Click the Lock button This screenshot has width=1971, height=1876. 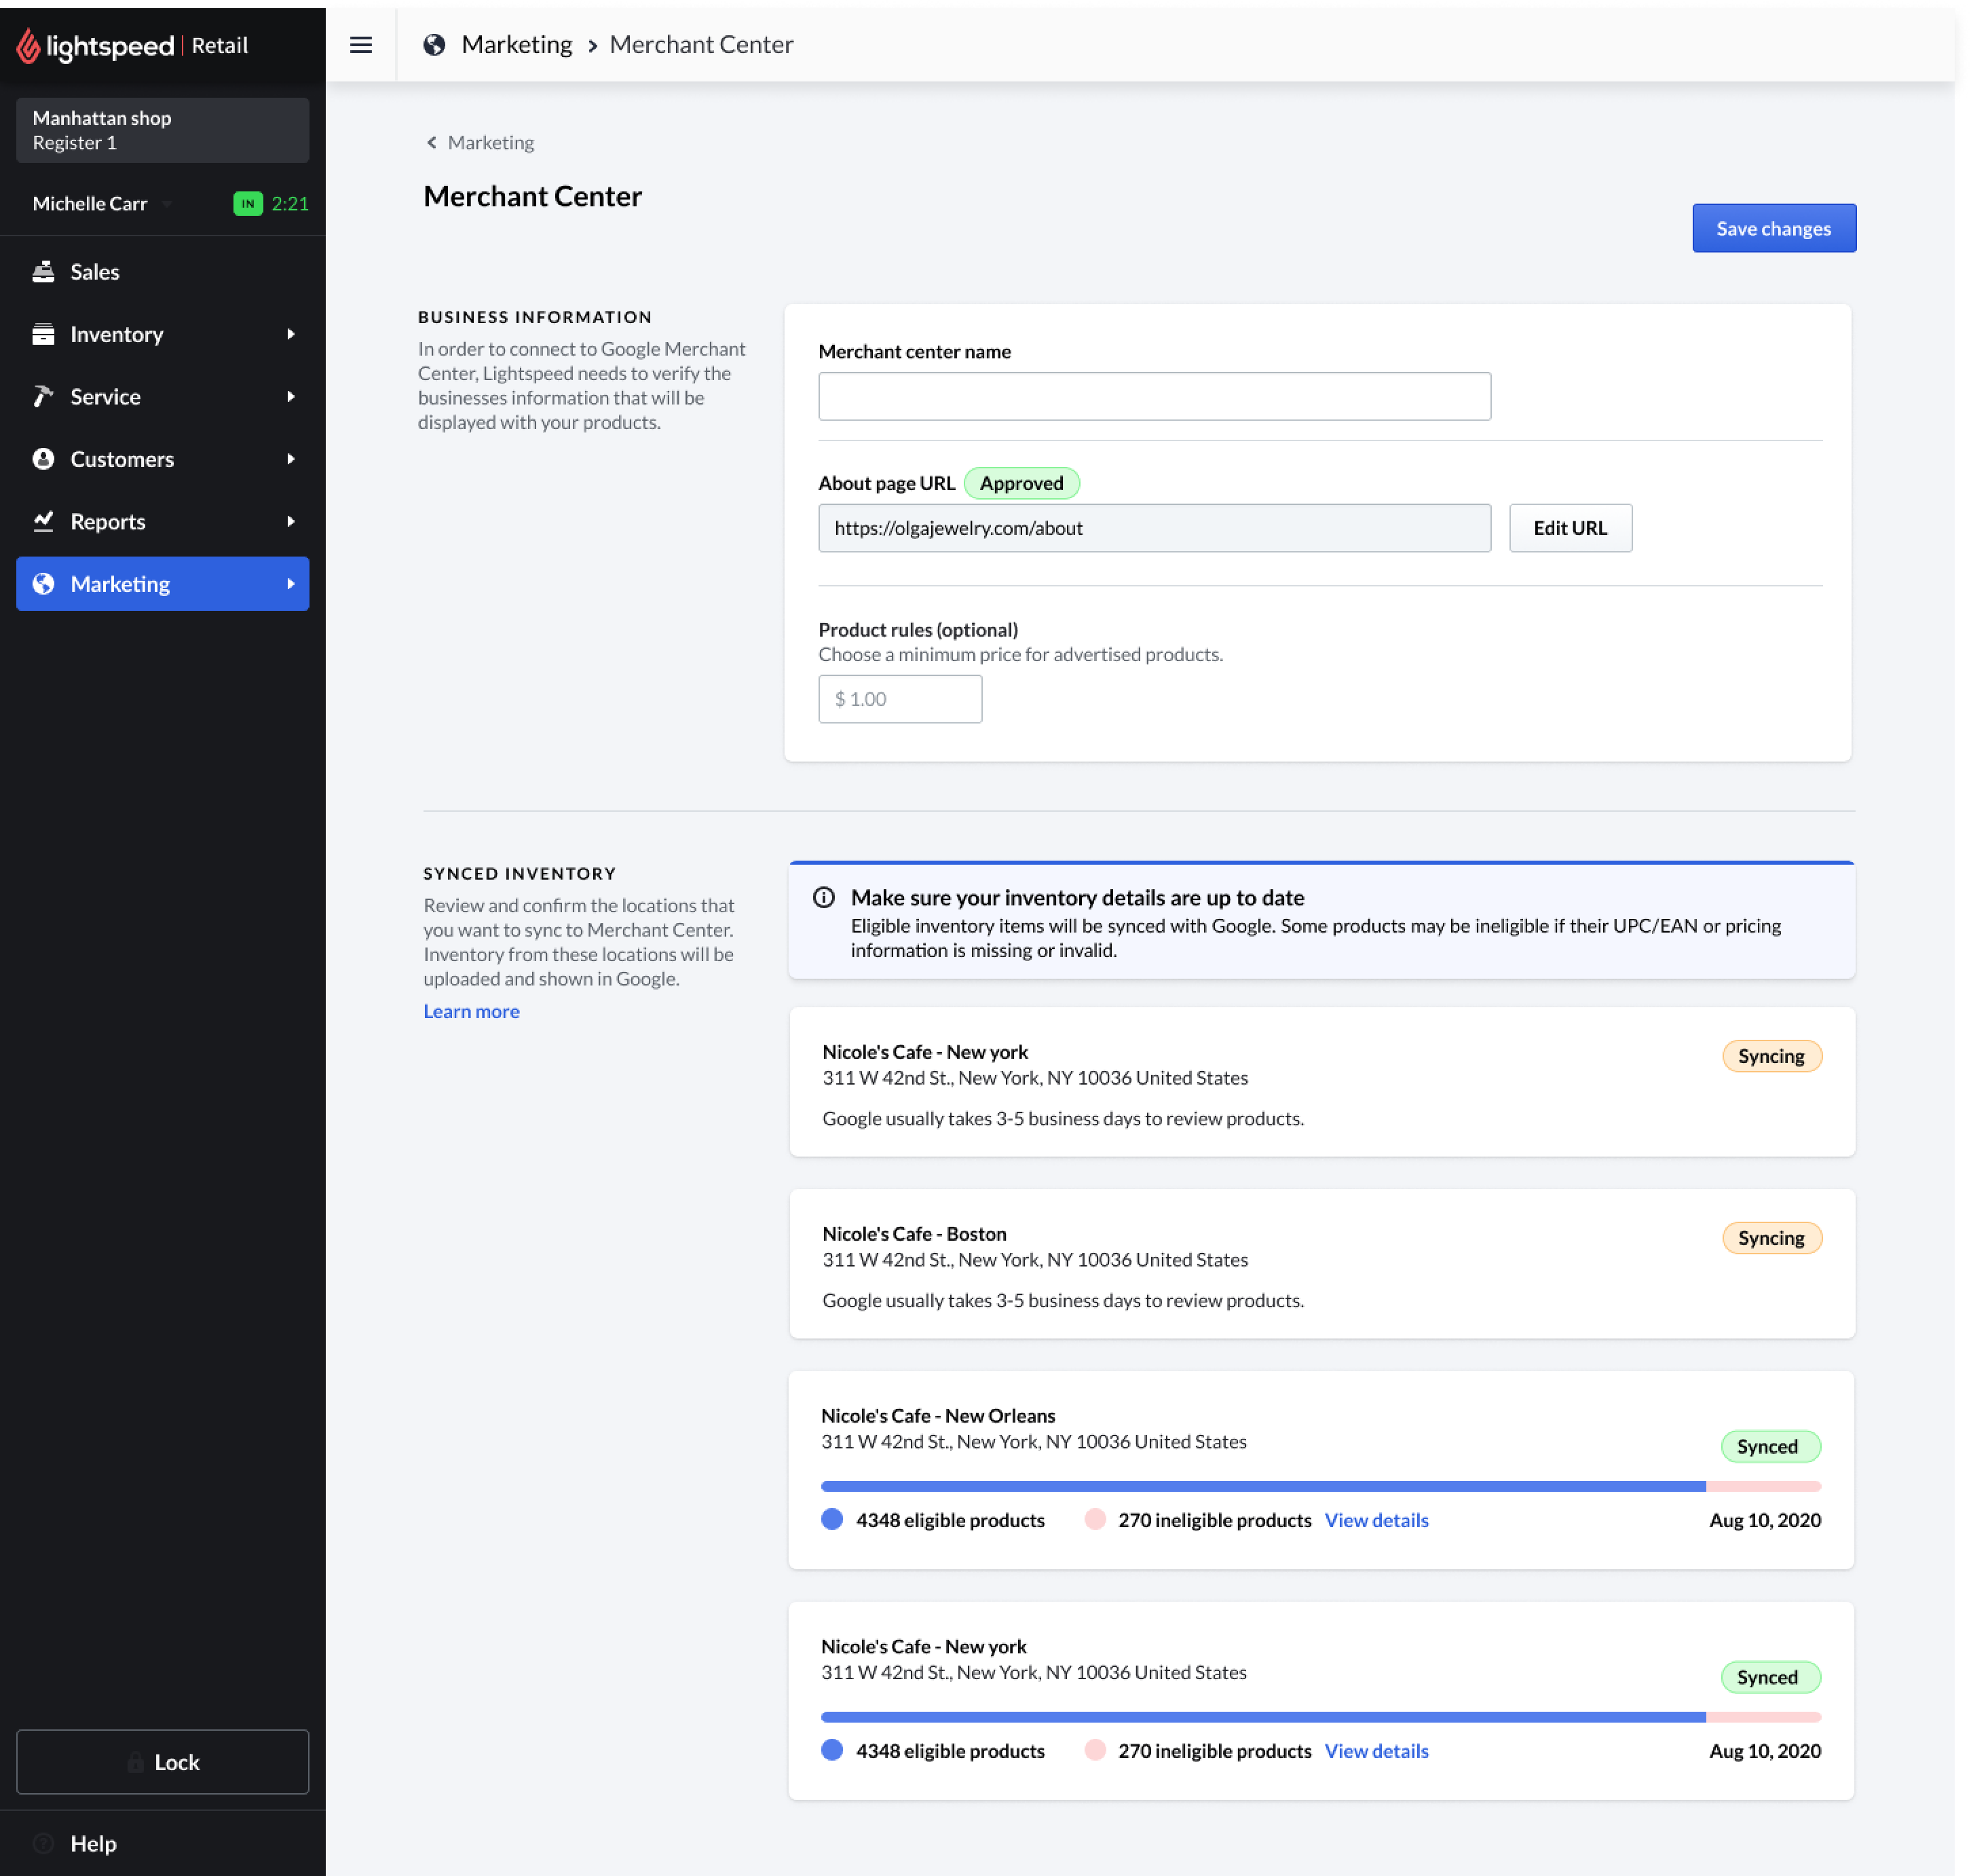(x=163, y=1762)
